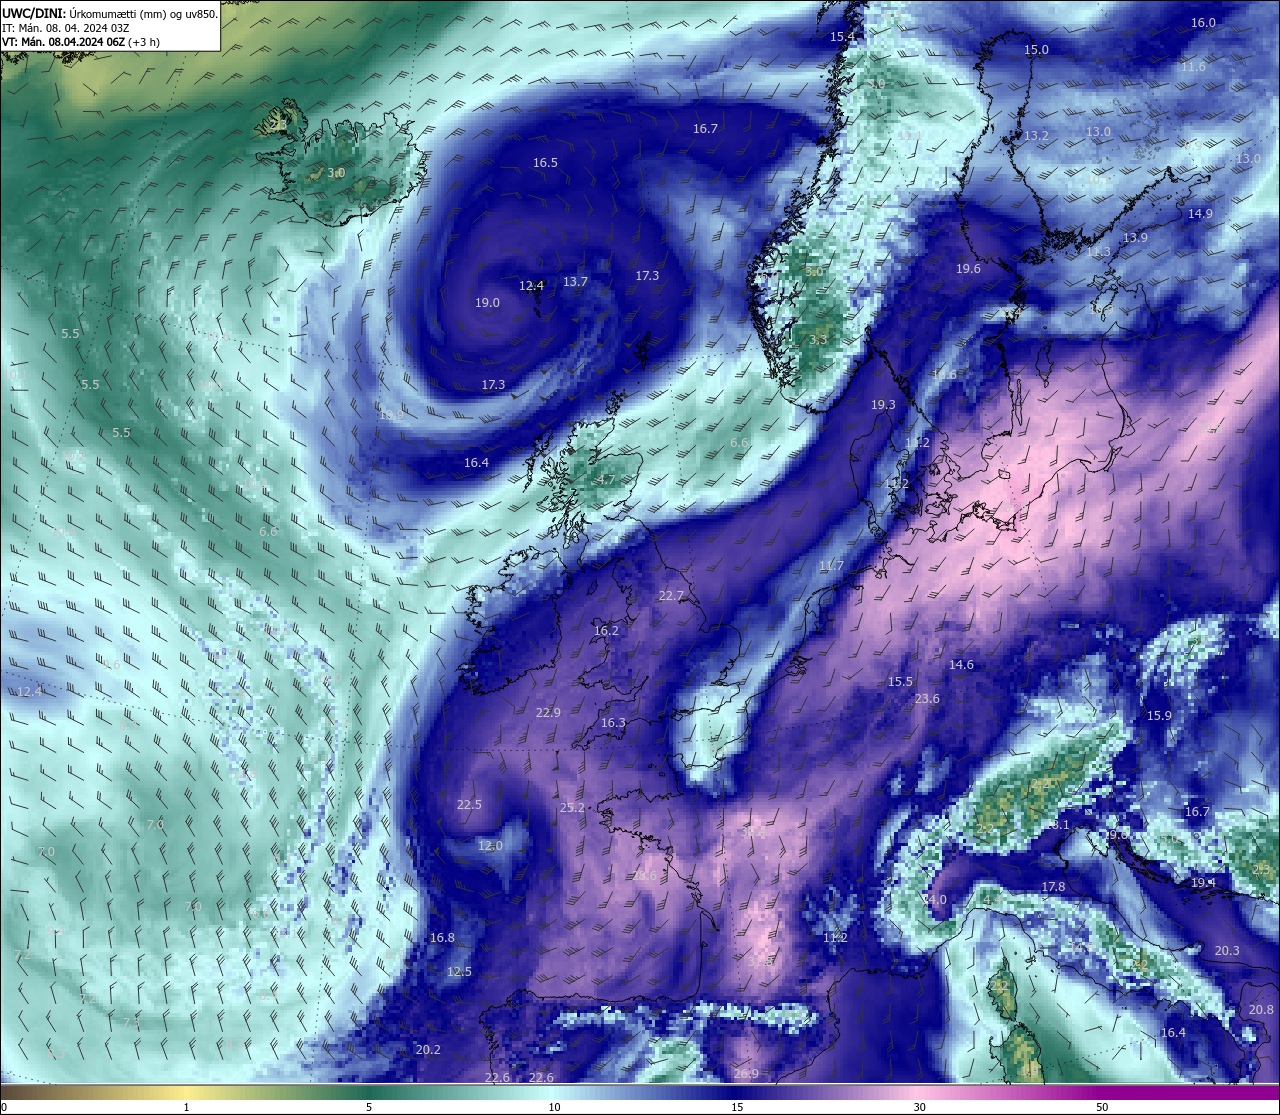Click the 'VT: Mán. 08.04.2024 06Z (+3 h)' line

(x=81, y=42)
